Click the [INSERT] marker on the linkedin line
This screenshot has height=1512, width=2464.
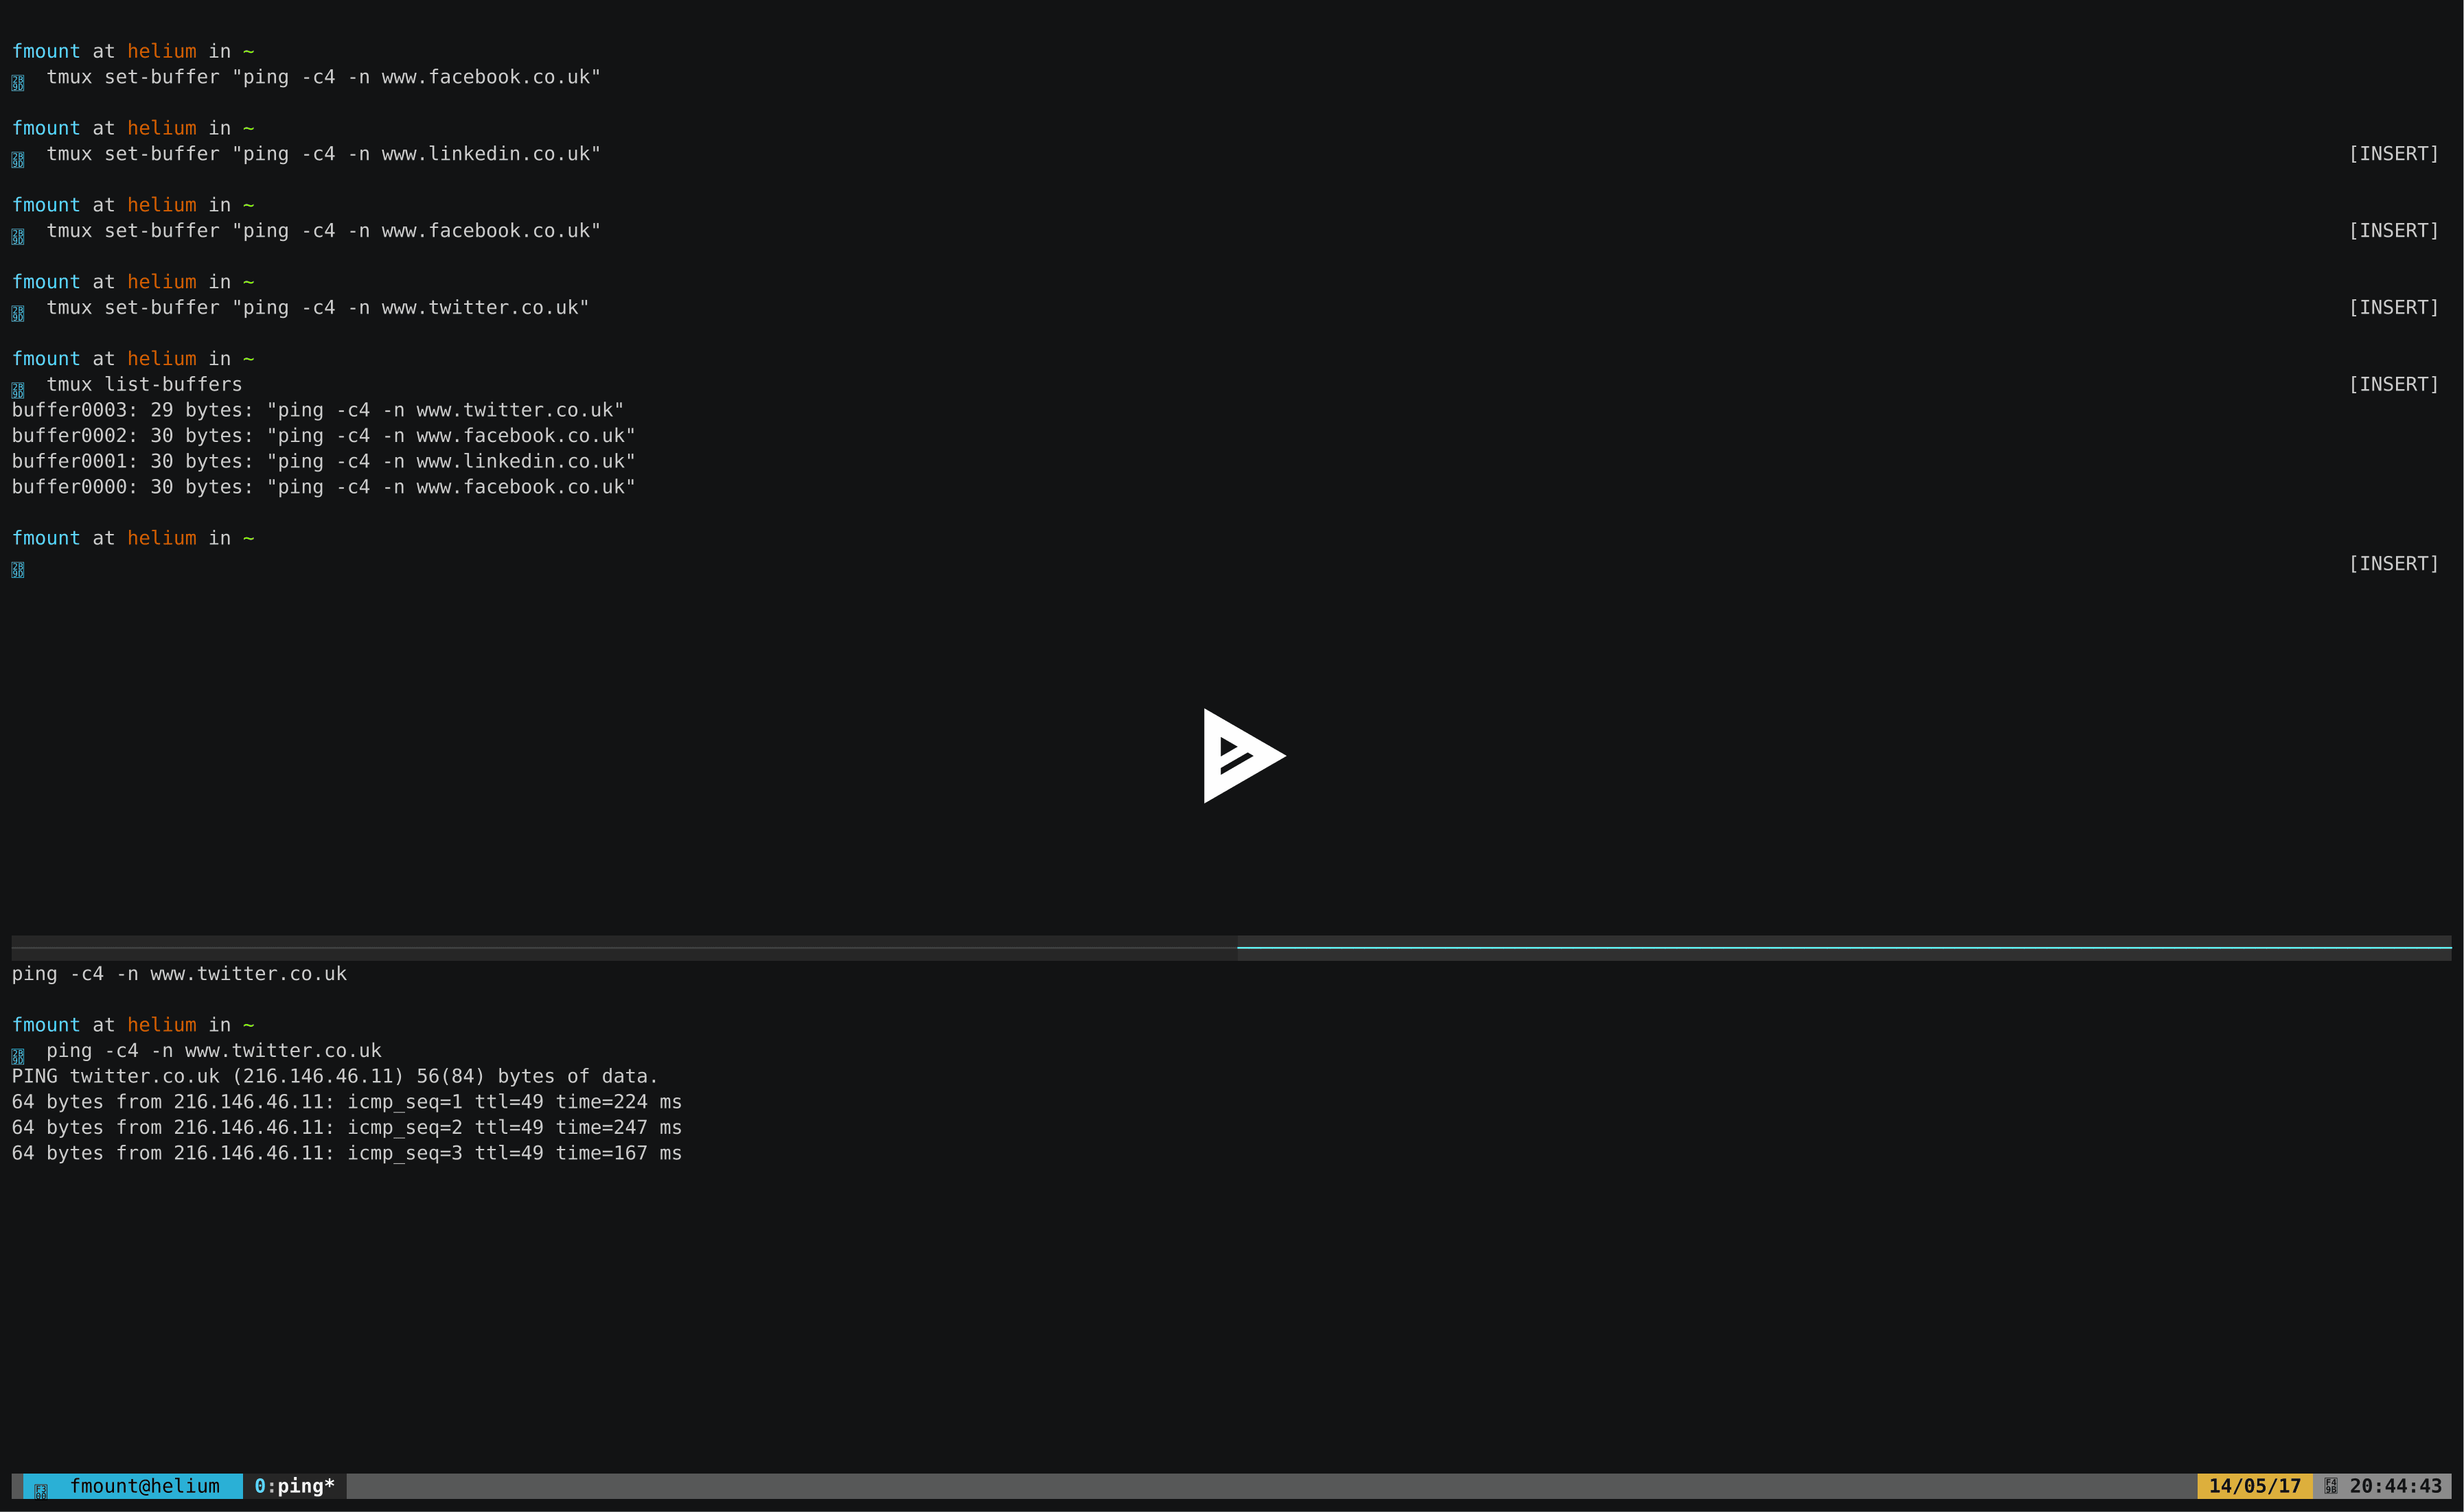[x=2393, y=154]
